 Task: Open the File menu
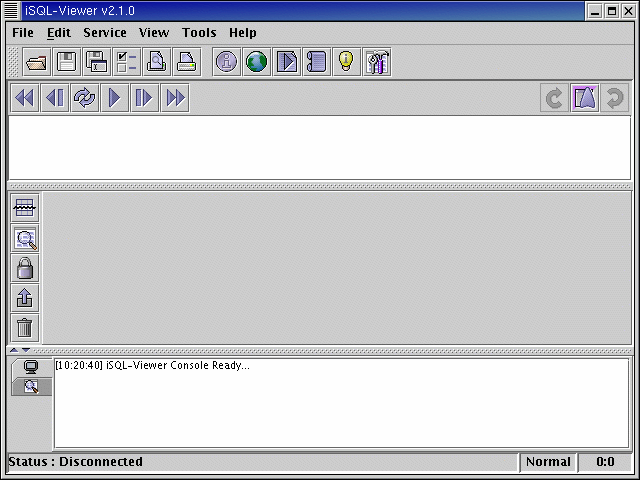tap(23, 33)
